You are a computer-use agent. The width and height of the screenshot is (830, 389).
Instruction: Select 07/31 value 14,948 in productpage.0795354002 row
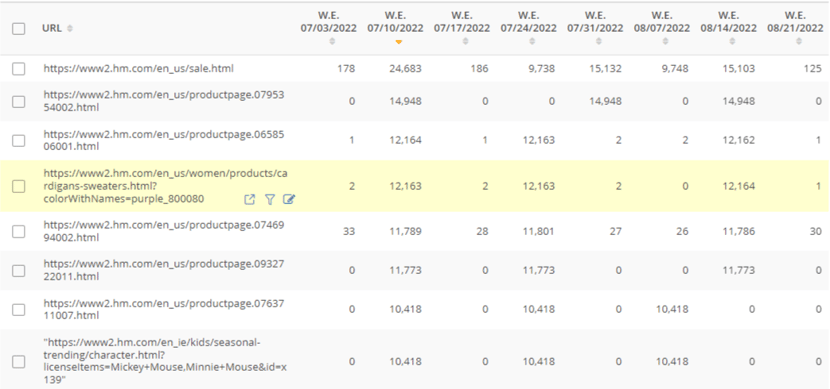[x=606, y=101]
